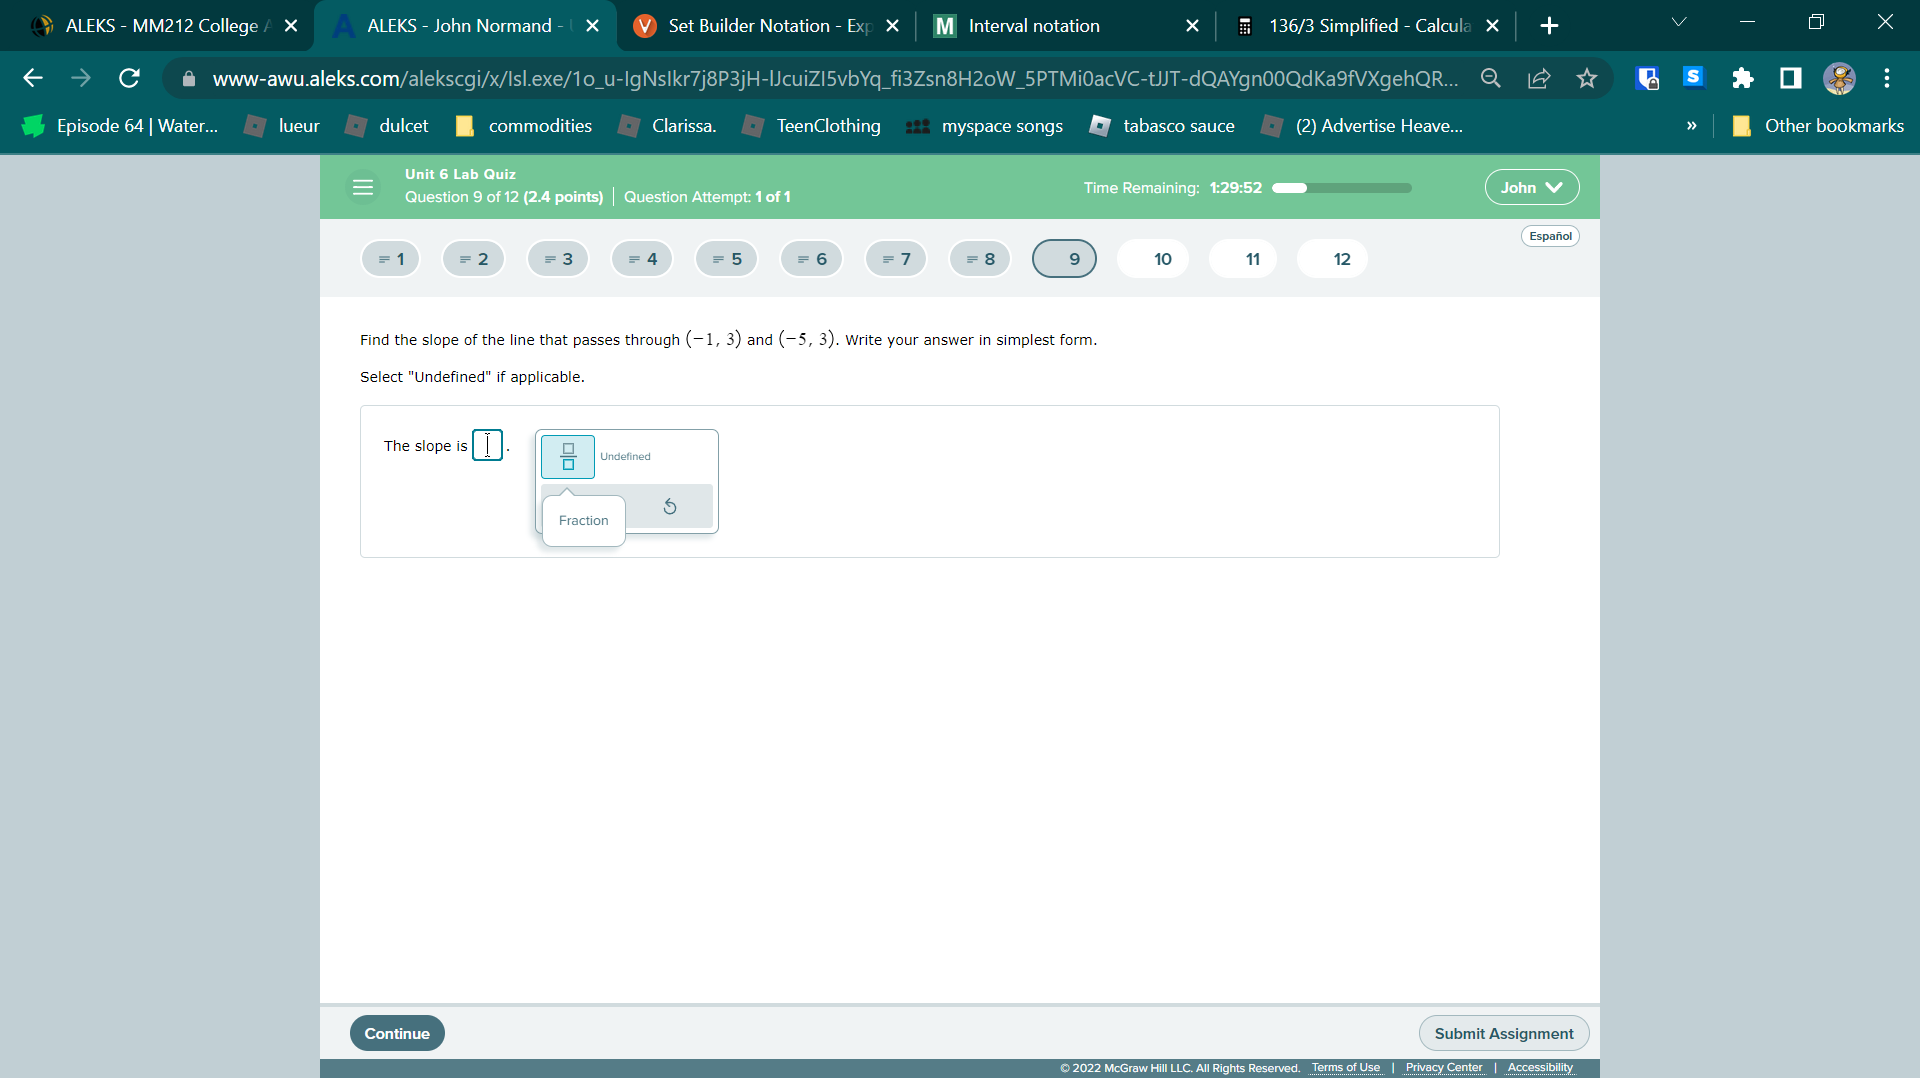Toggle the browser side panel
Image resolution: width=1920 pixels, height=1078 pixels.
[1791, 78]
